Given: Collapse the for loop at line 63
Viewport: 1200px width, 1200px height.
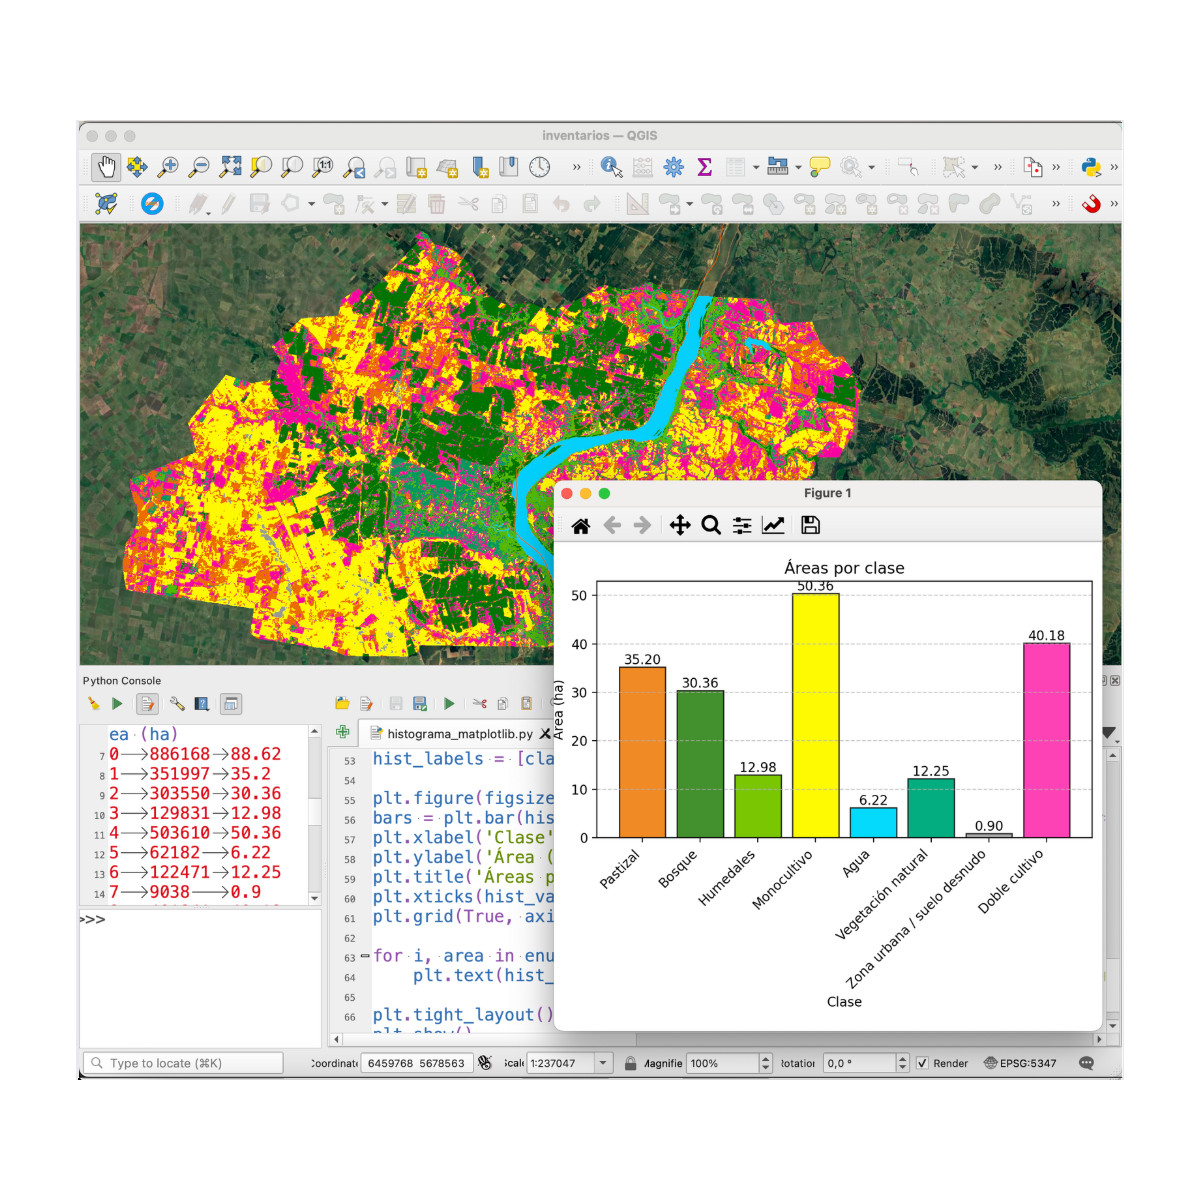Looking at the screenshot, I should tap(365, 956).
